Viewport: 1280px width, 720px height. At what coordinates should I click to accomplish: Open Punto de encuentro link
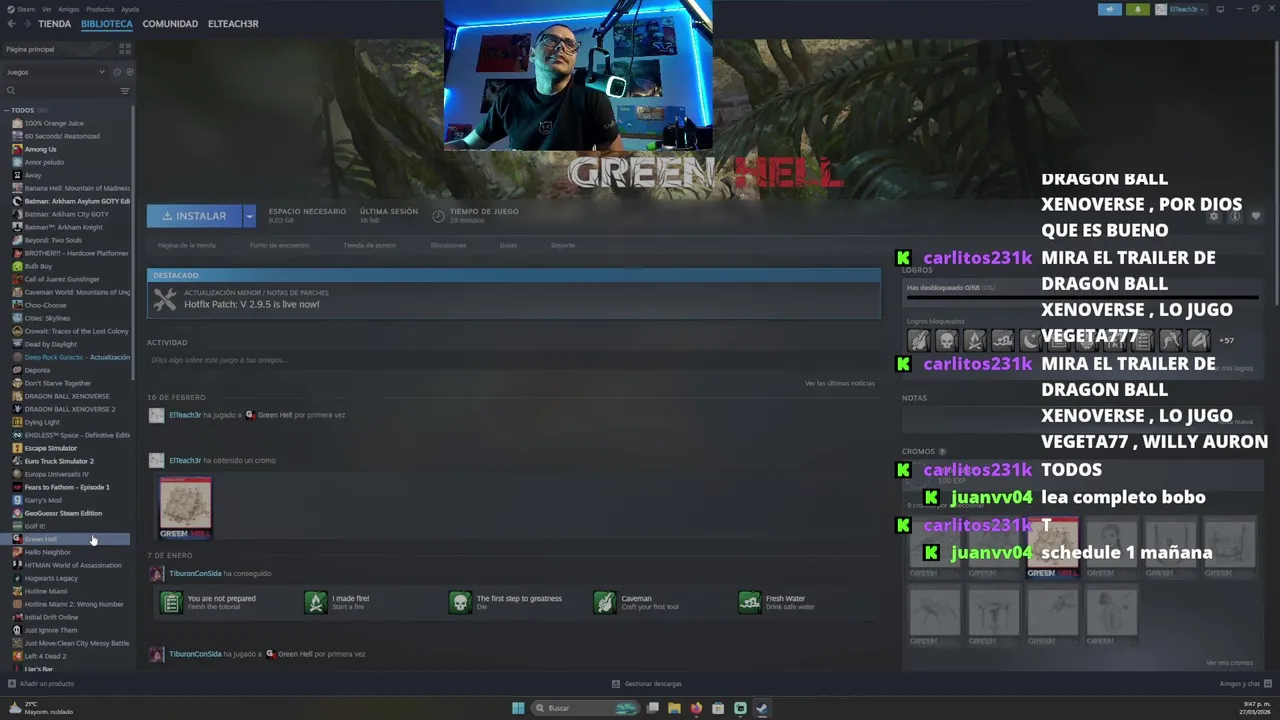click(x=279, y=245)
